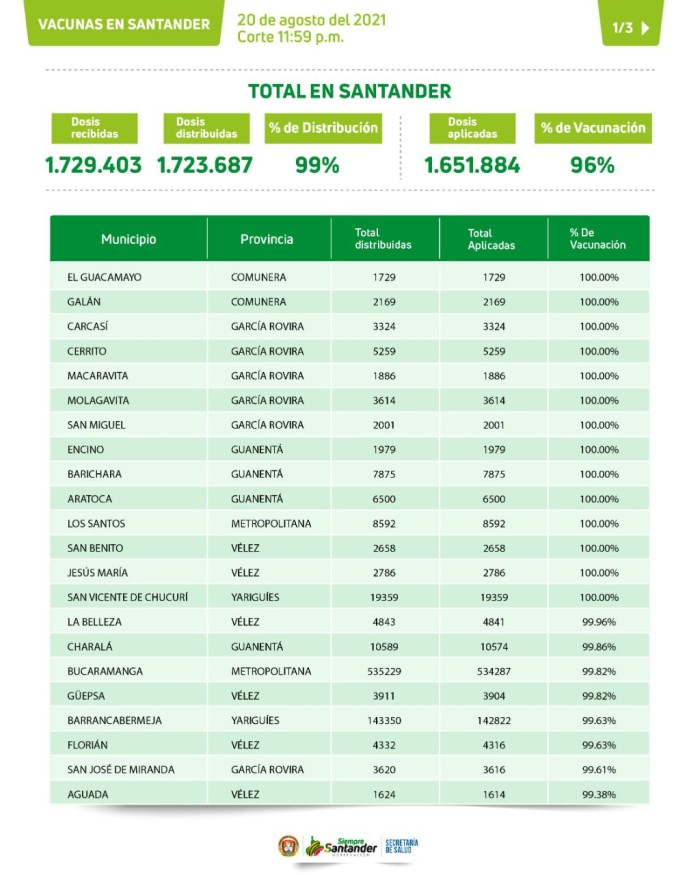The height and width of the screenshot is (875, 700).
Task: Select the El Guacamayo row
Action: [x=349, y=277]
